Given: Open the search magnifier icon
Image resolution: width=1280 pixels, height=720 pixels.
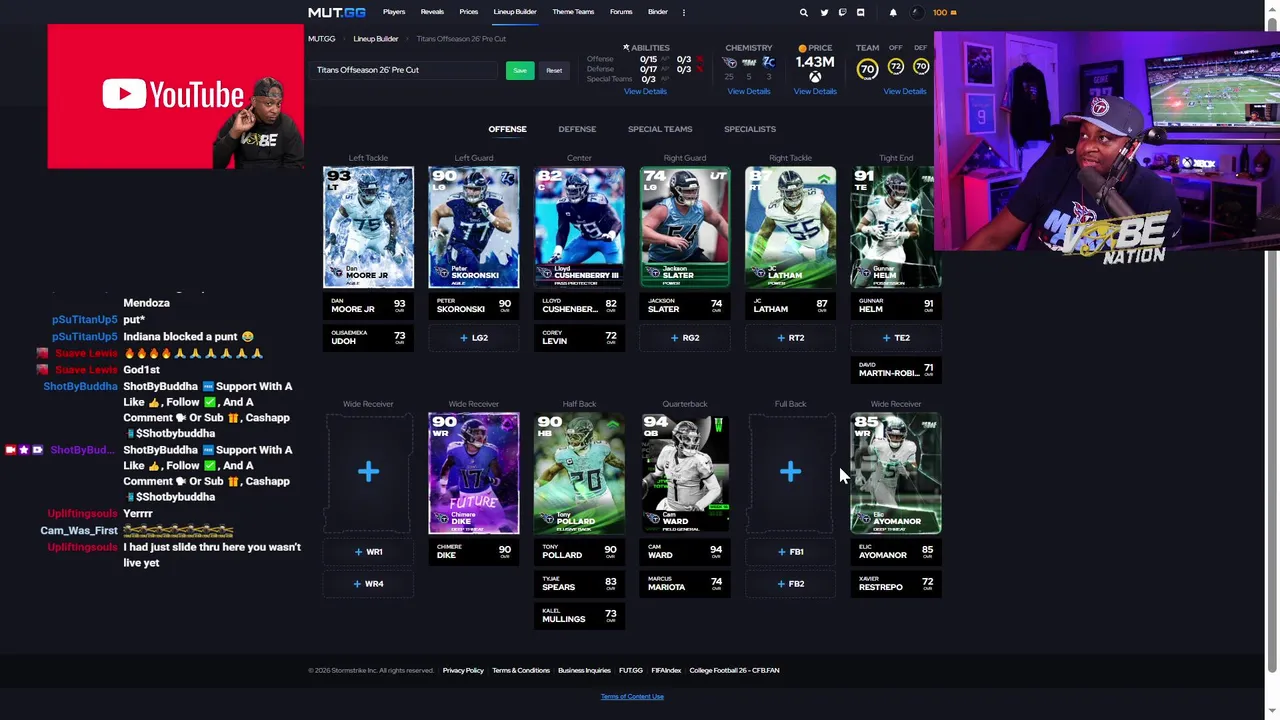Looking at the screenshot, I should coord(803,13).
